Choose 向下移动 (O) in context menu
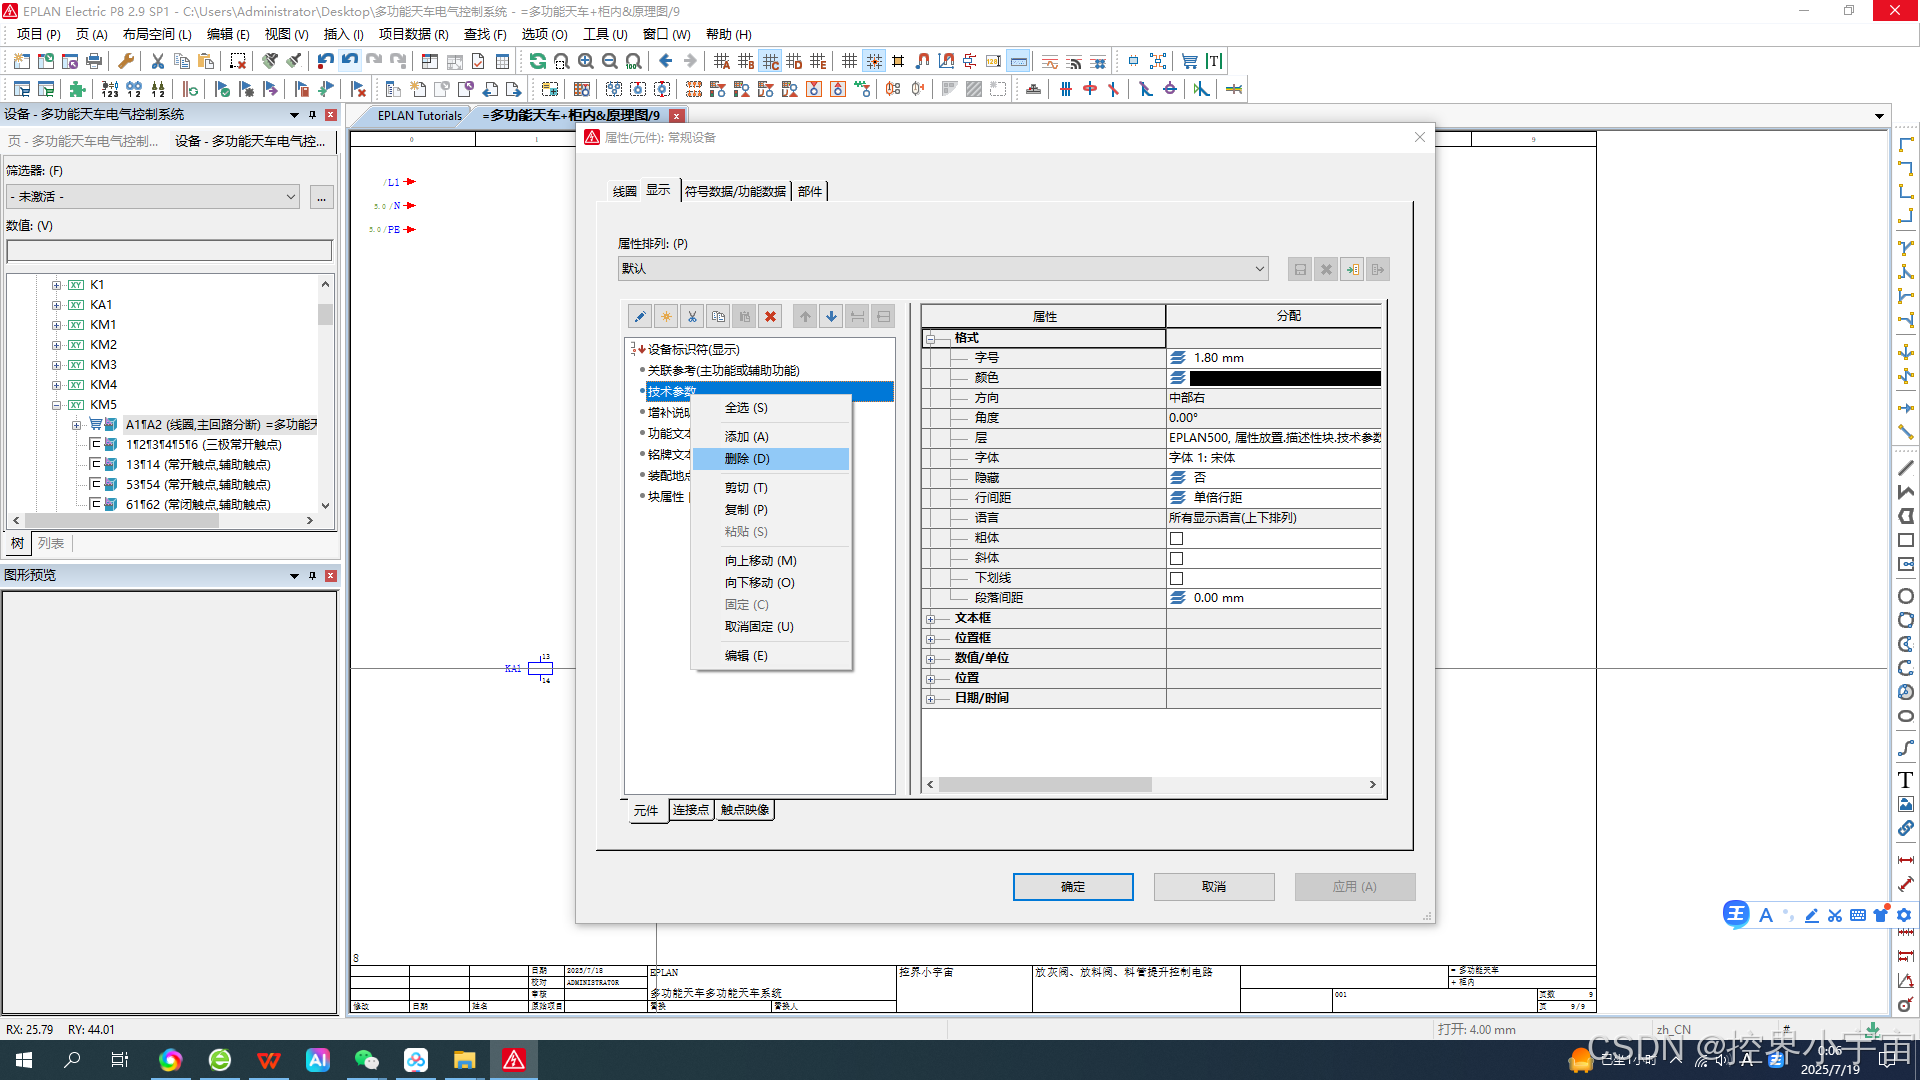This screenshot has width=1920, height=1080. click(x=771, y=583)
